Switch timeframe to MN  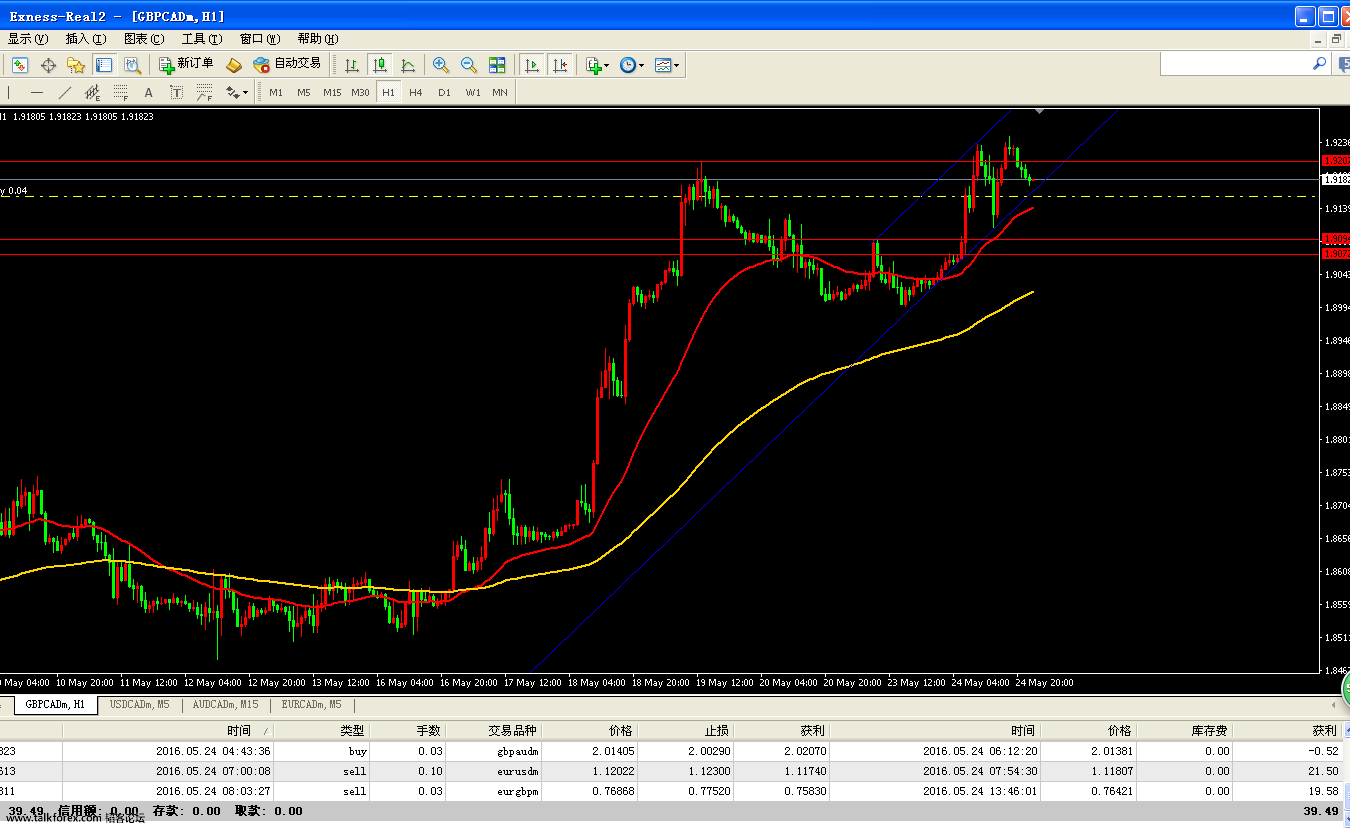(500, 92)
